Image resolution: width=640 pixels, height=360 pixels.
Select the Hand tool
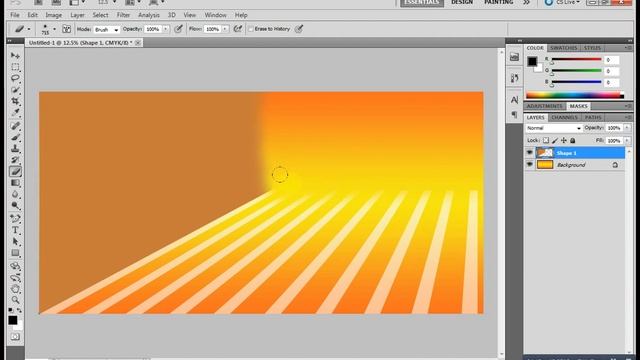(x=16, y=289)
